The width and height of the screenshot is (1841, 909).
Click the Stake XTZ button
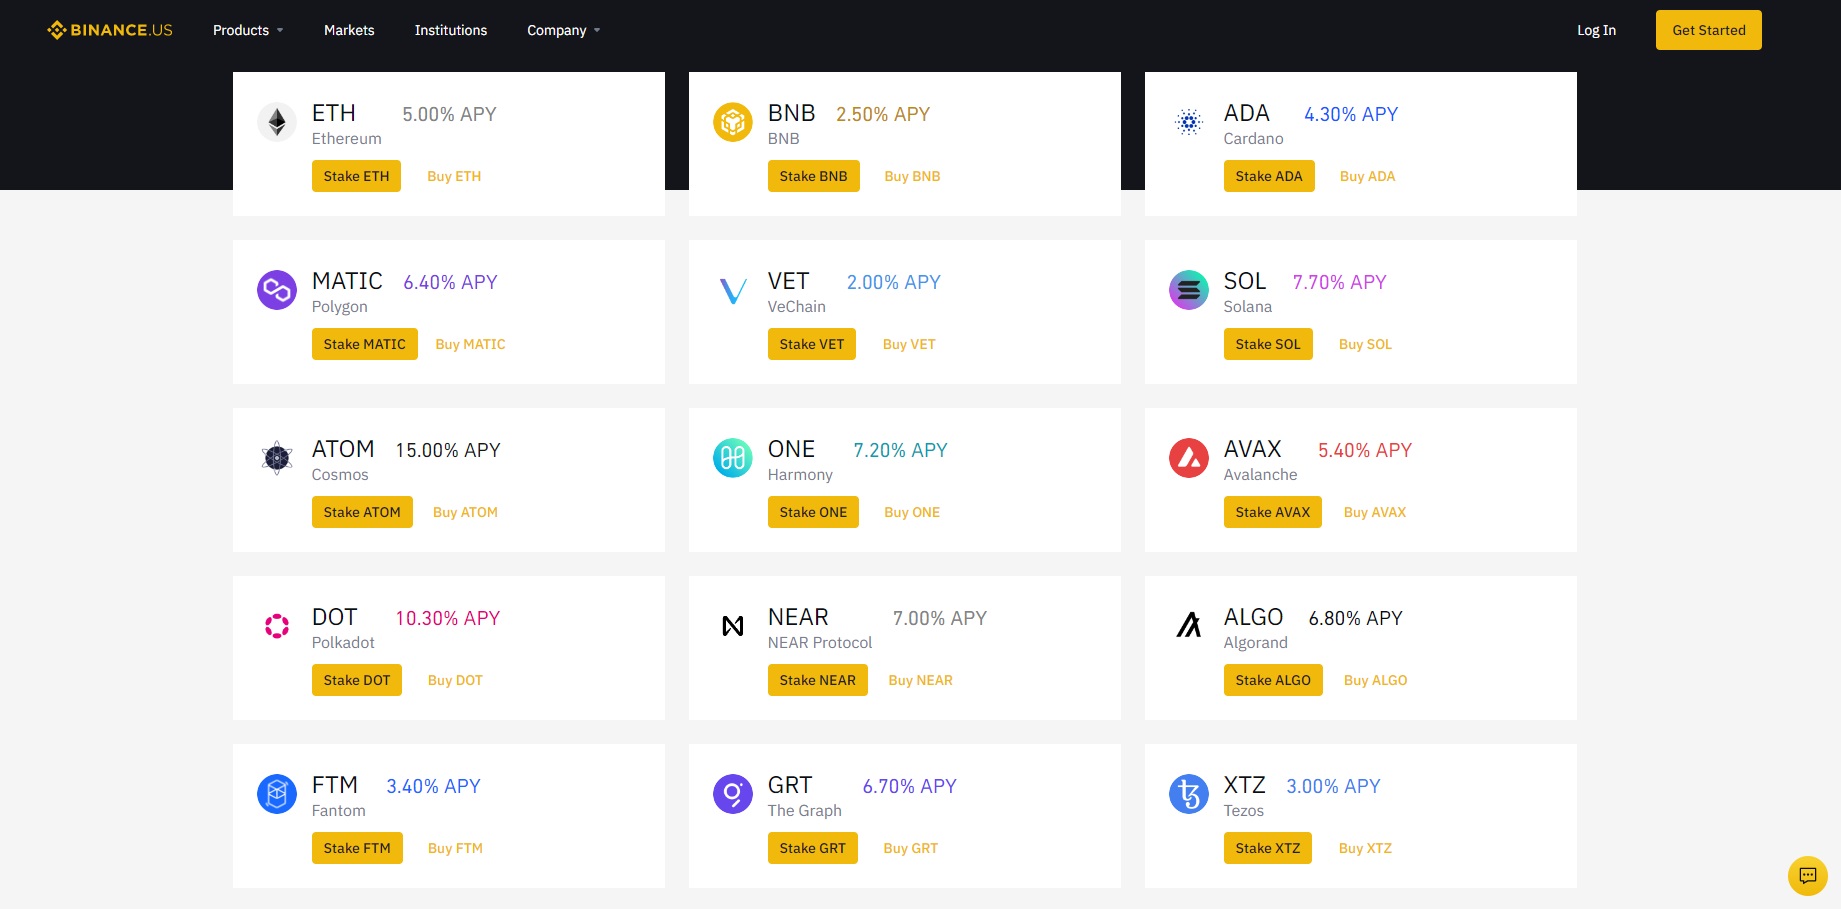tap(1268, 848)
